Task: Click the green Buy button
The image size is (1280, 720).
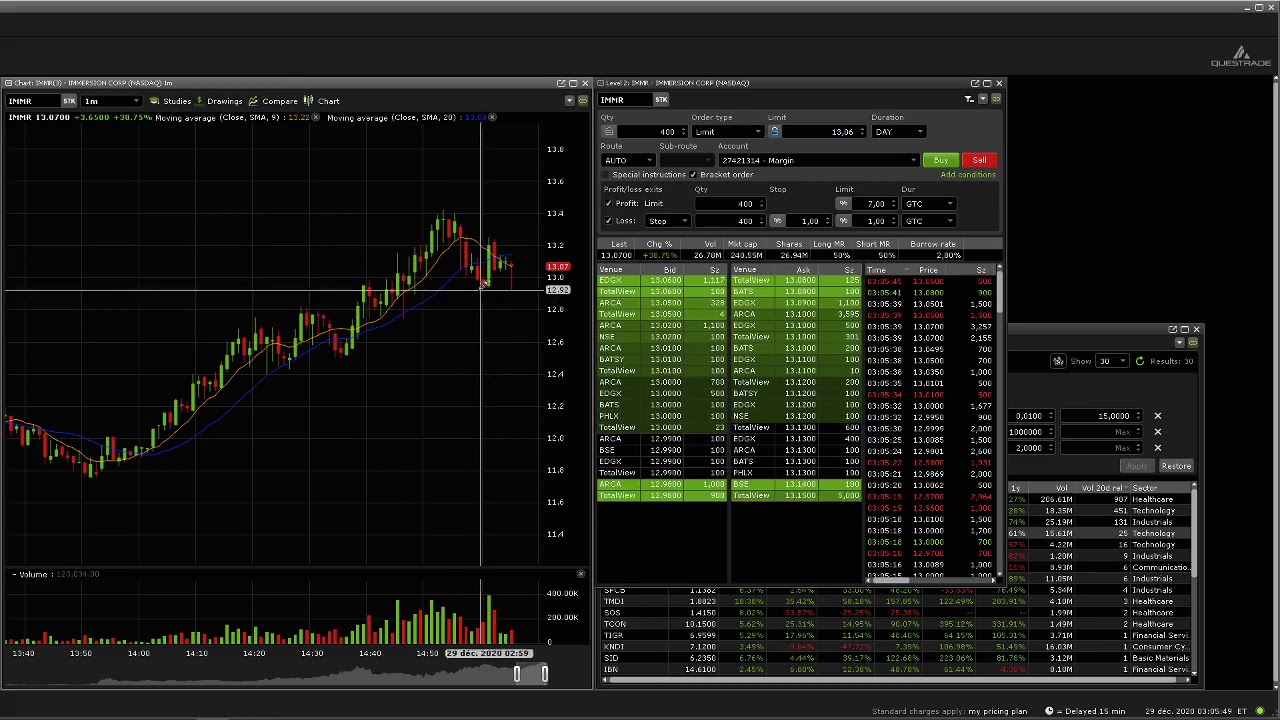Action: point(941,160)
